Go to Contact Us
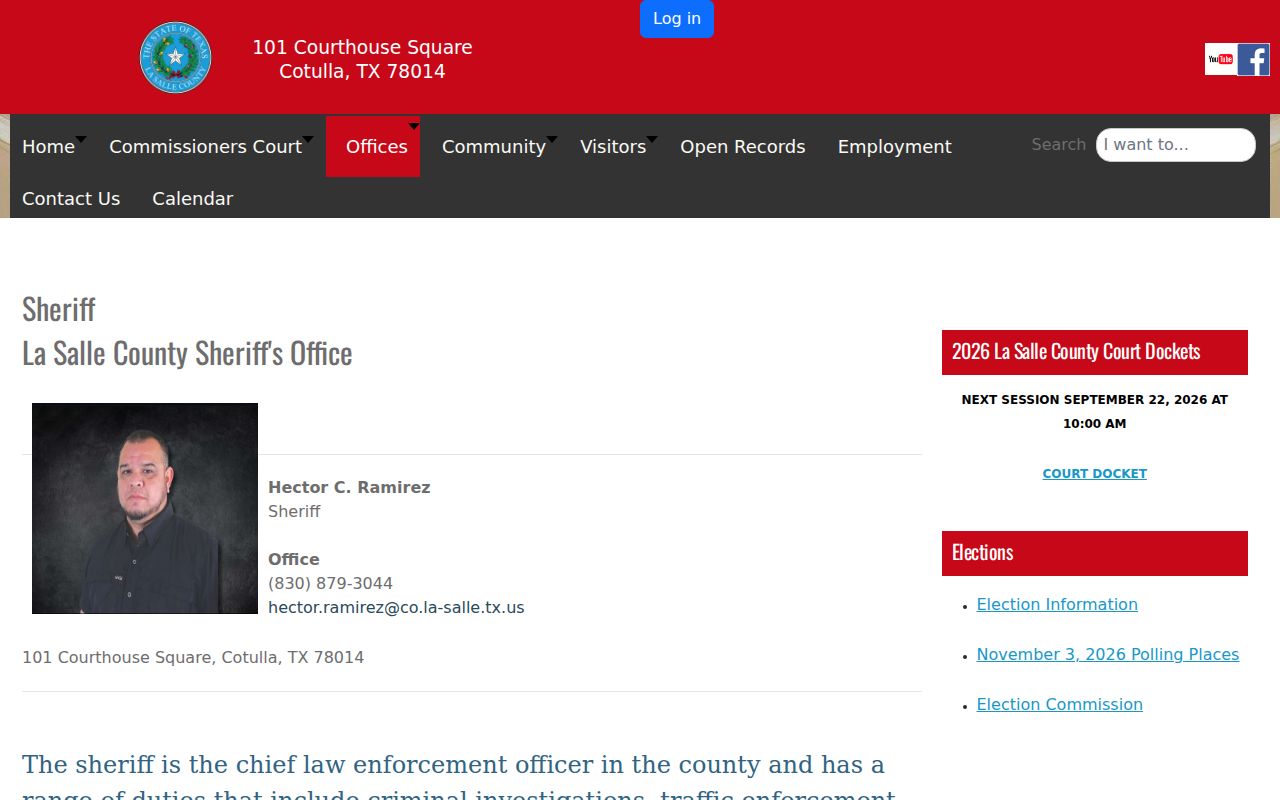1280x800 pixels. [x=71, y=199]
